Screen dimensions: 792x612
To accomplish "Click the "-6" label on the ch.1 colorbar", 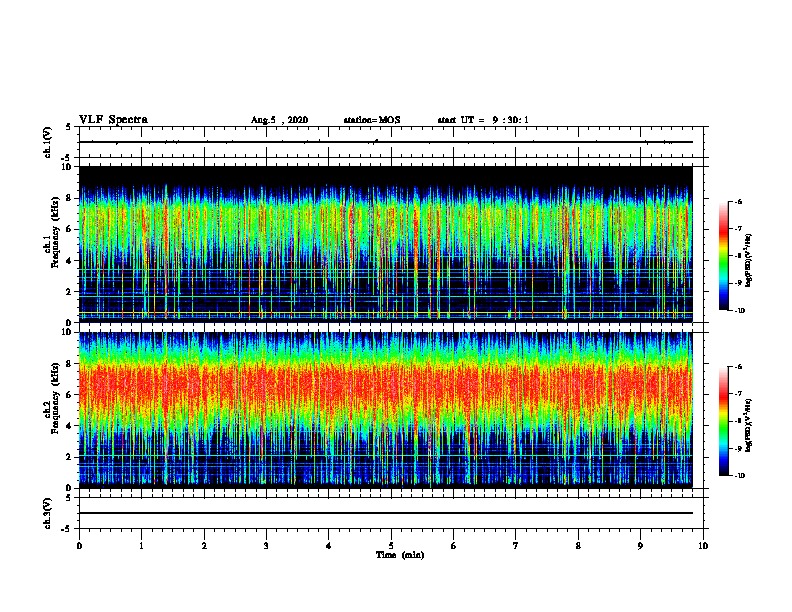I will coord(738,201).
